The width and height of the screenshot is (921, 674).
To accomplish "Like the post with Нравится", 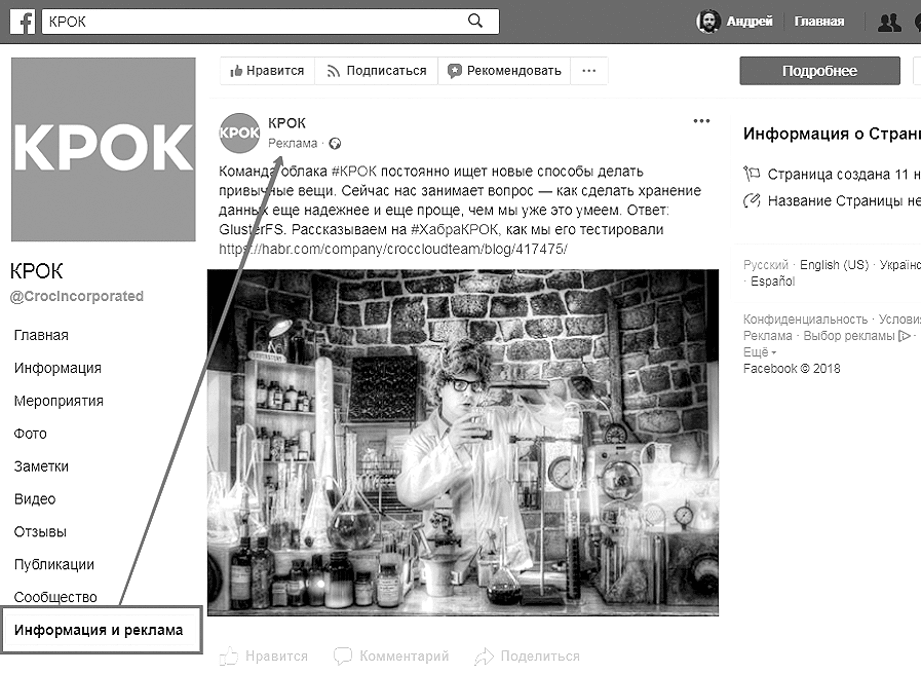I will (x=263, y=656).
